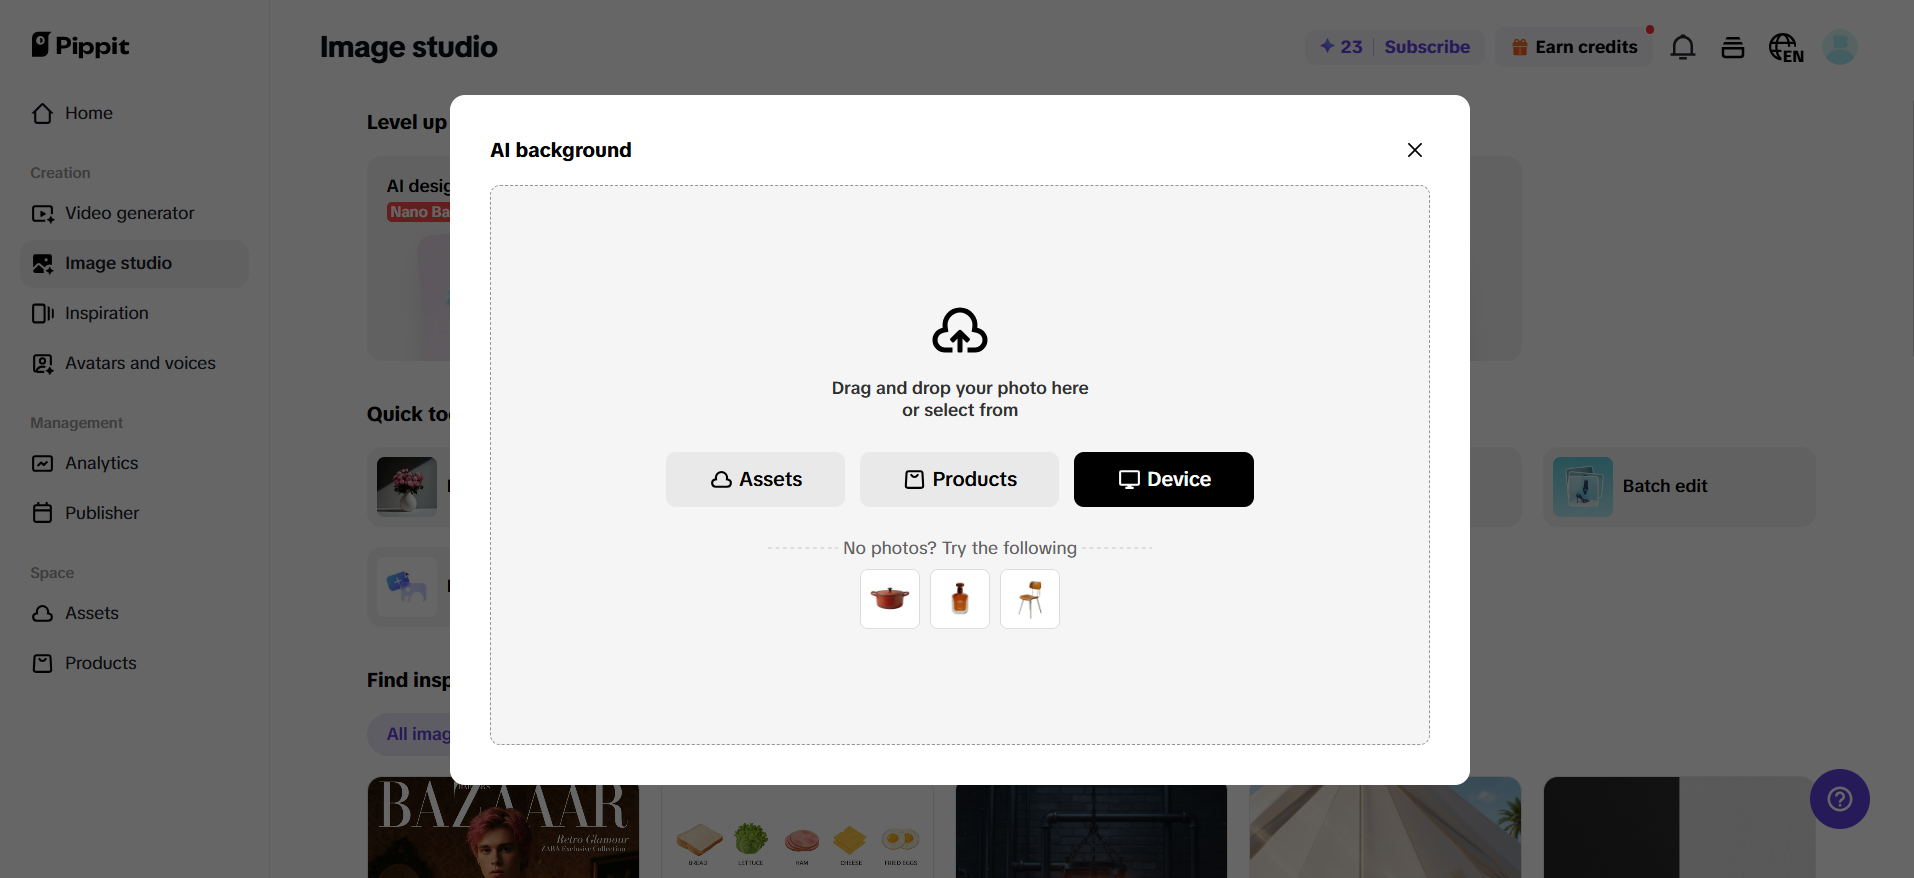Click the Home house icon
This screenshot has height=878, width=1914.
tap(42, 113)
